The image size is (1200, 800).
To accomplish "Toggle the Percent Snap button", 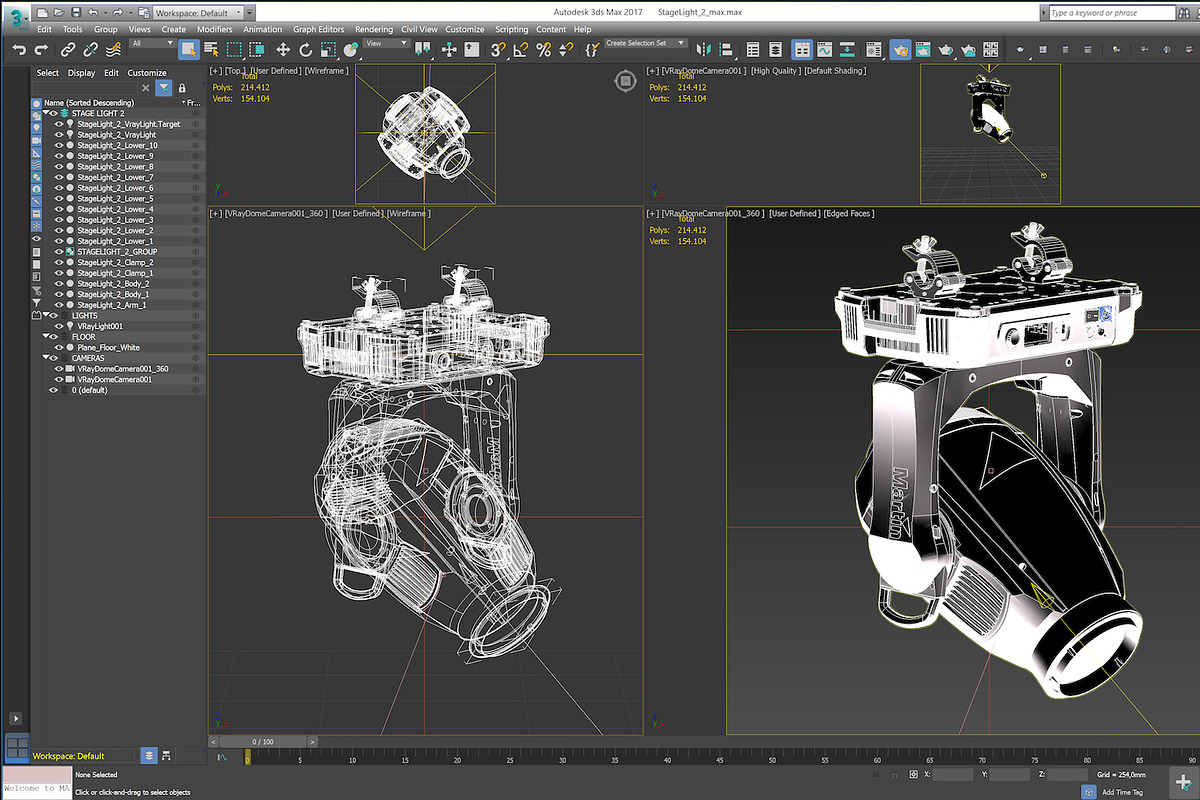I will [x=543, y=49].
